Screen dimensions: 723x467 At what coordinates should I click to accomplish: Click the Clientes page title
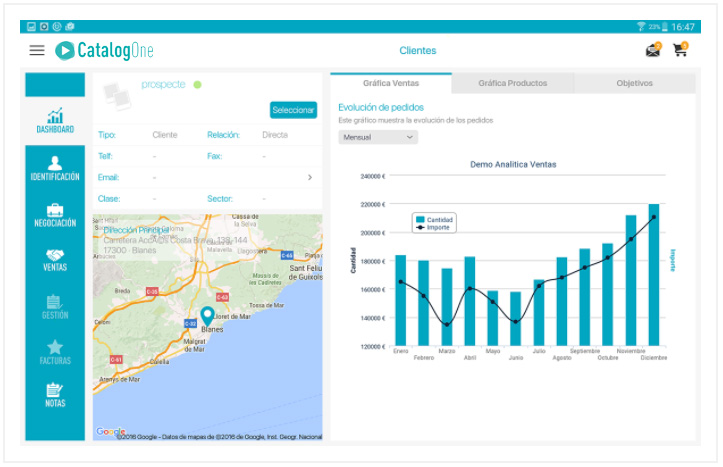point(418,51)
